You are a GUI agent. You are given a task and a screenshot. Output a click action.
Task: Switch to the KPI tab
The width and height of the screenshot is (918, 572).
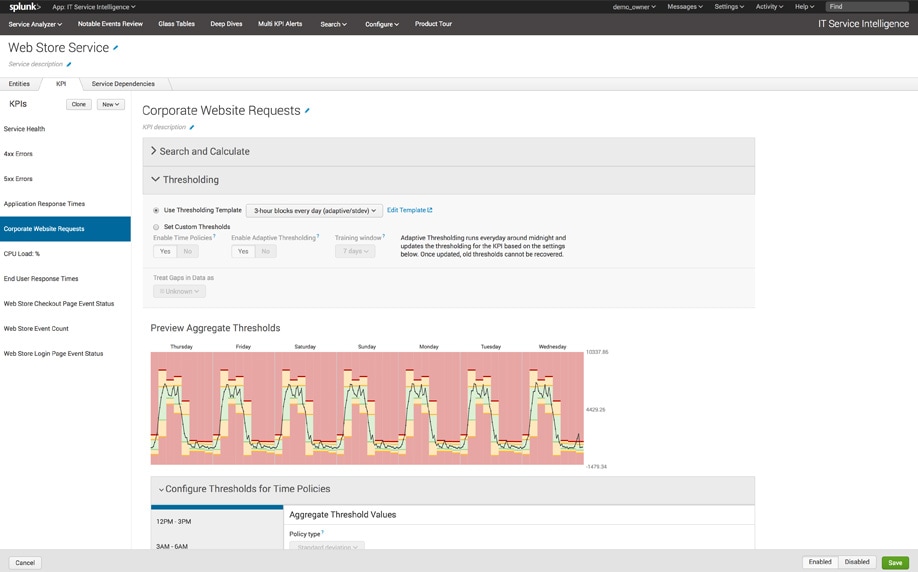tap(61, 84)
